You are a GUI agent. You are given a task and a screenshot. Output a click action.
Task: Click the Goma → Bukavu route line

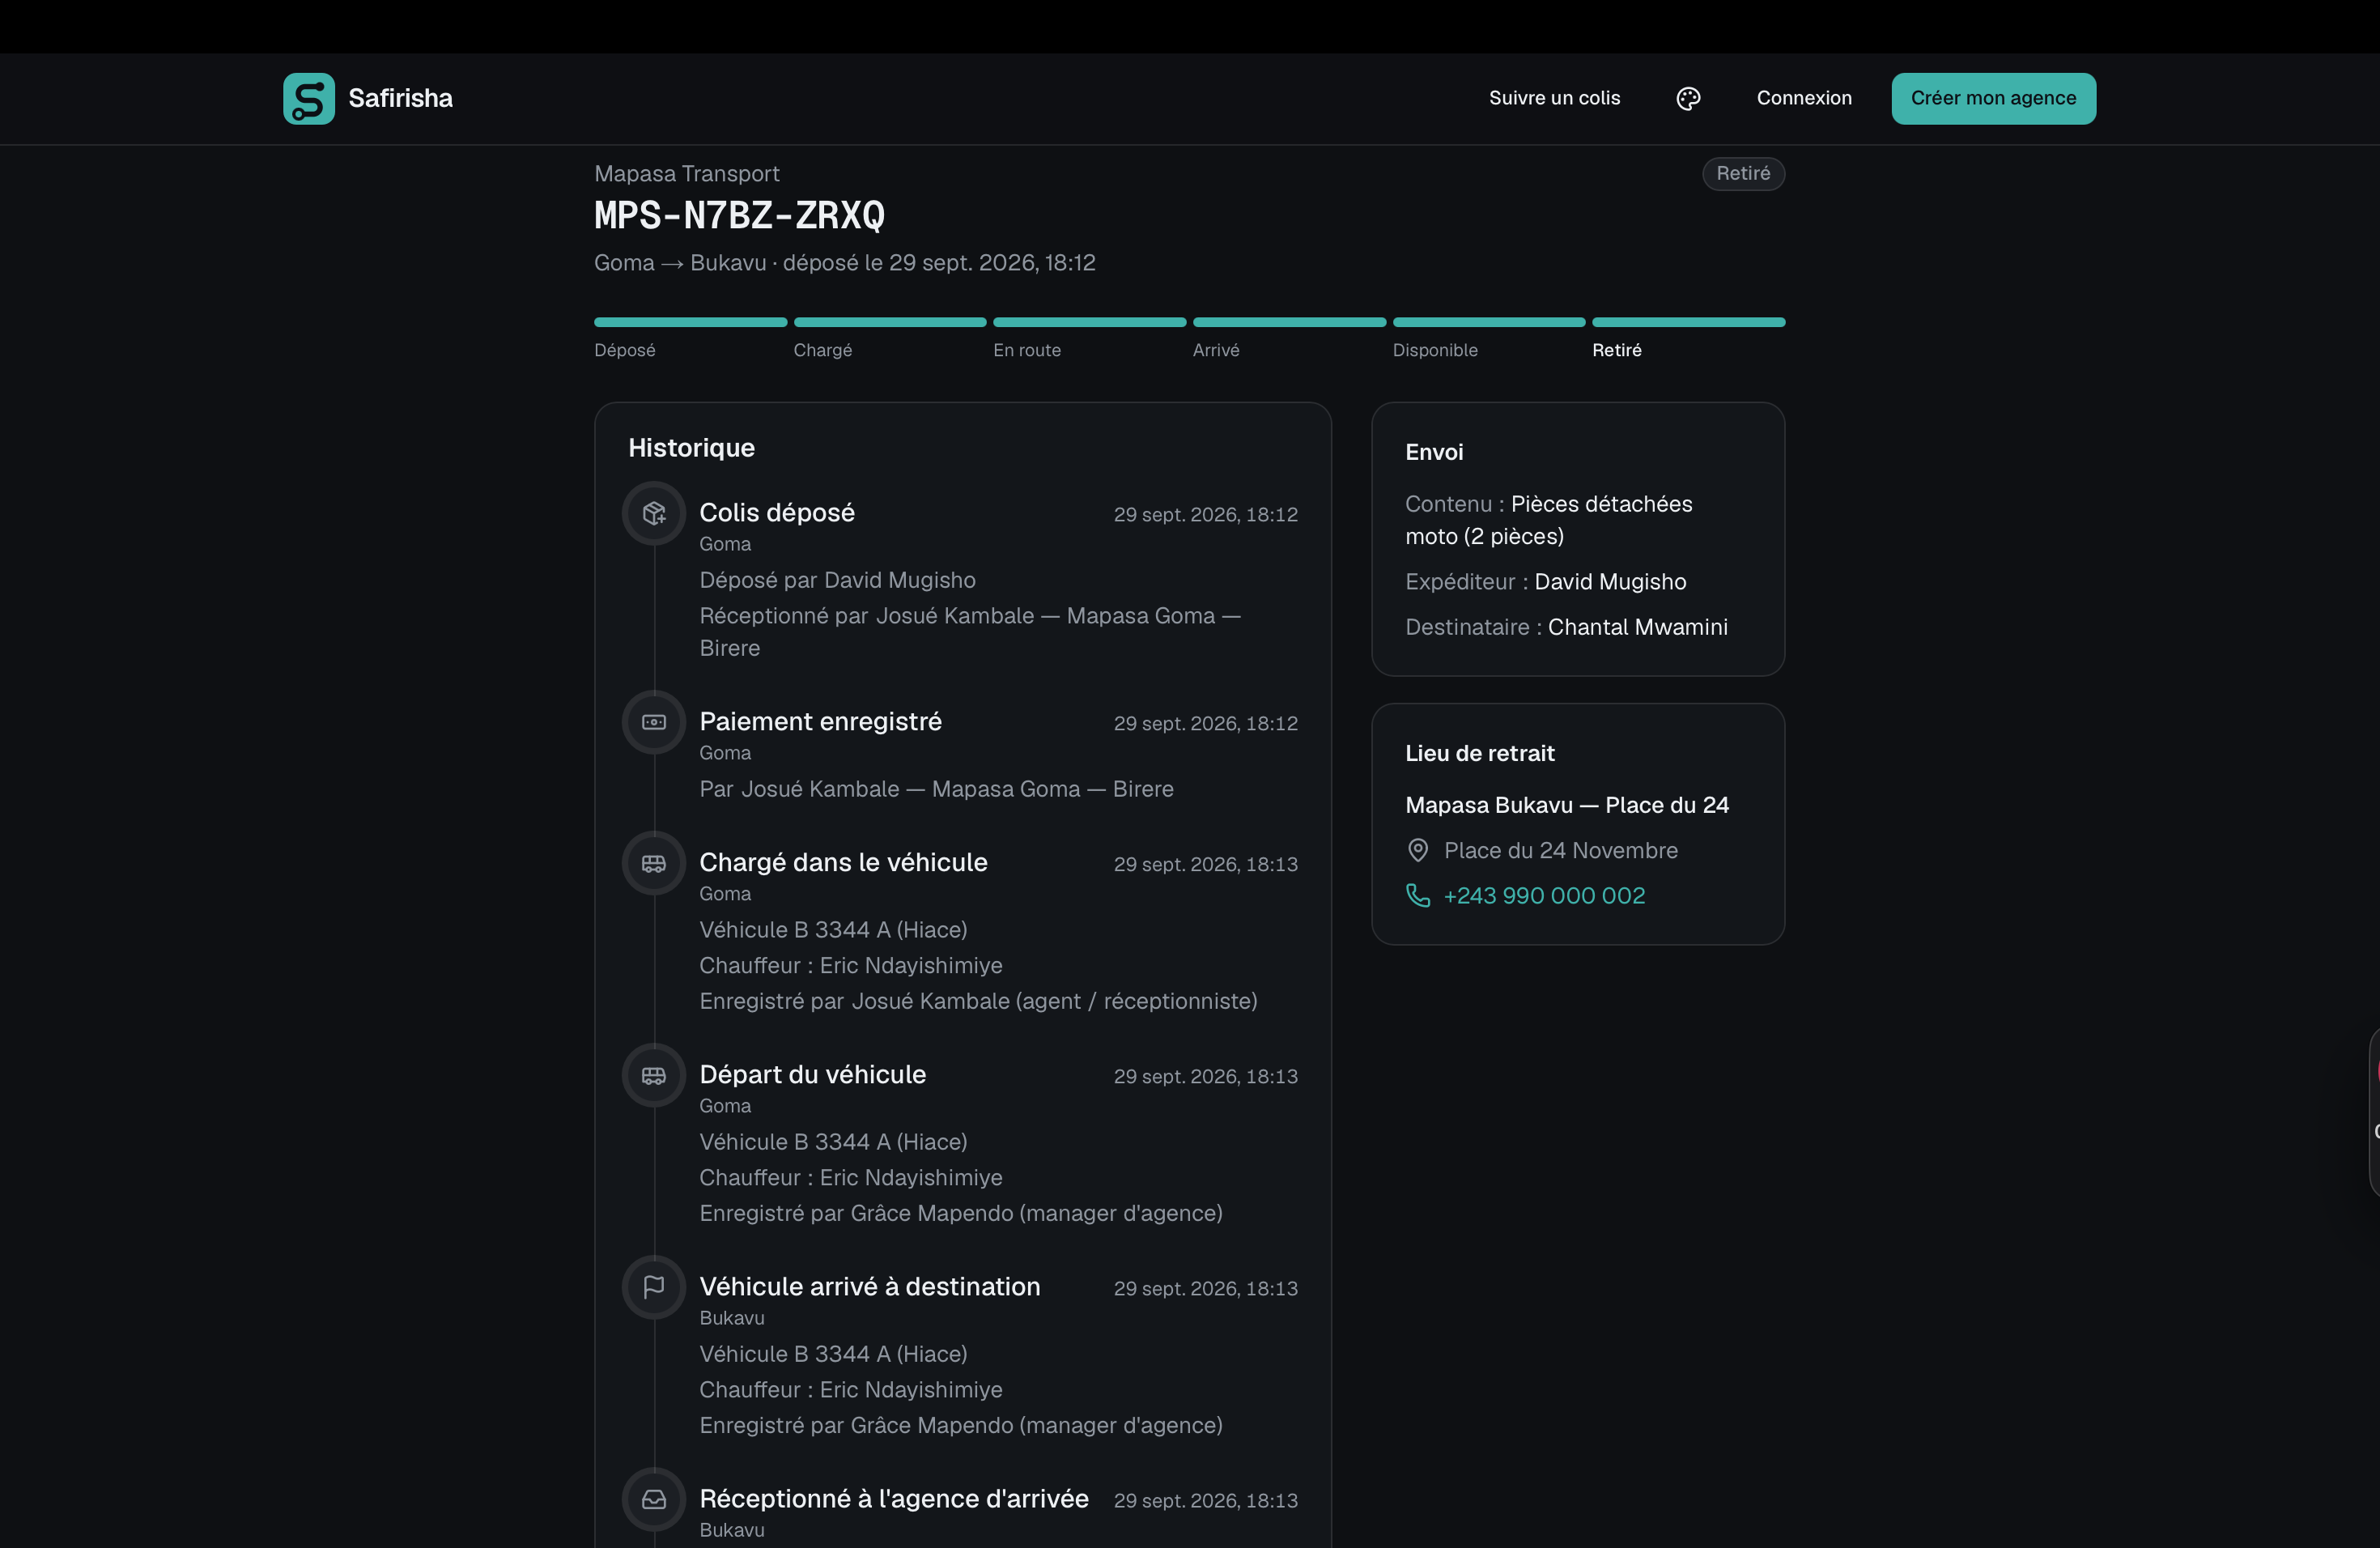(x=844, y=263)
